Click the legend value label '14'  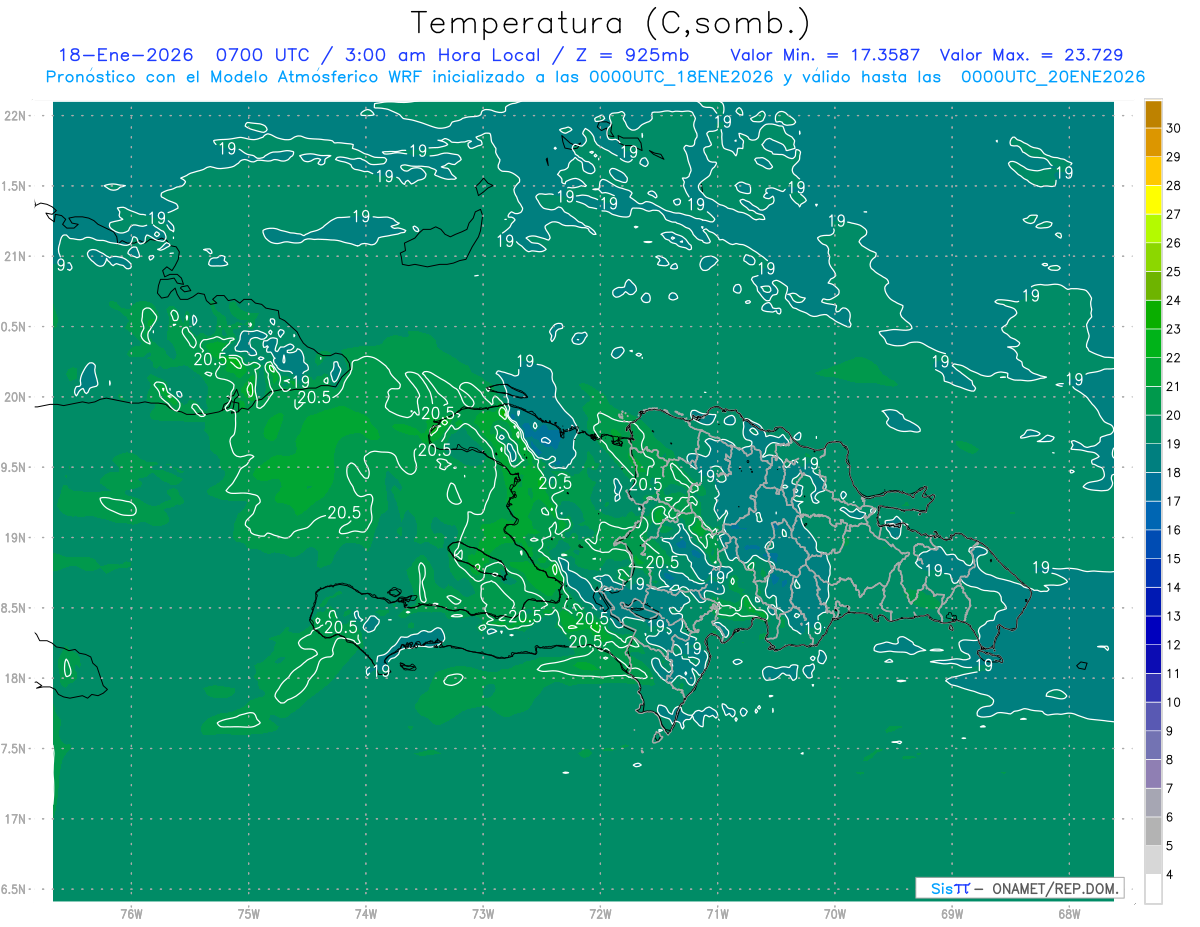1174,587
